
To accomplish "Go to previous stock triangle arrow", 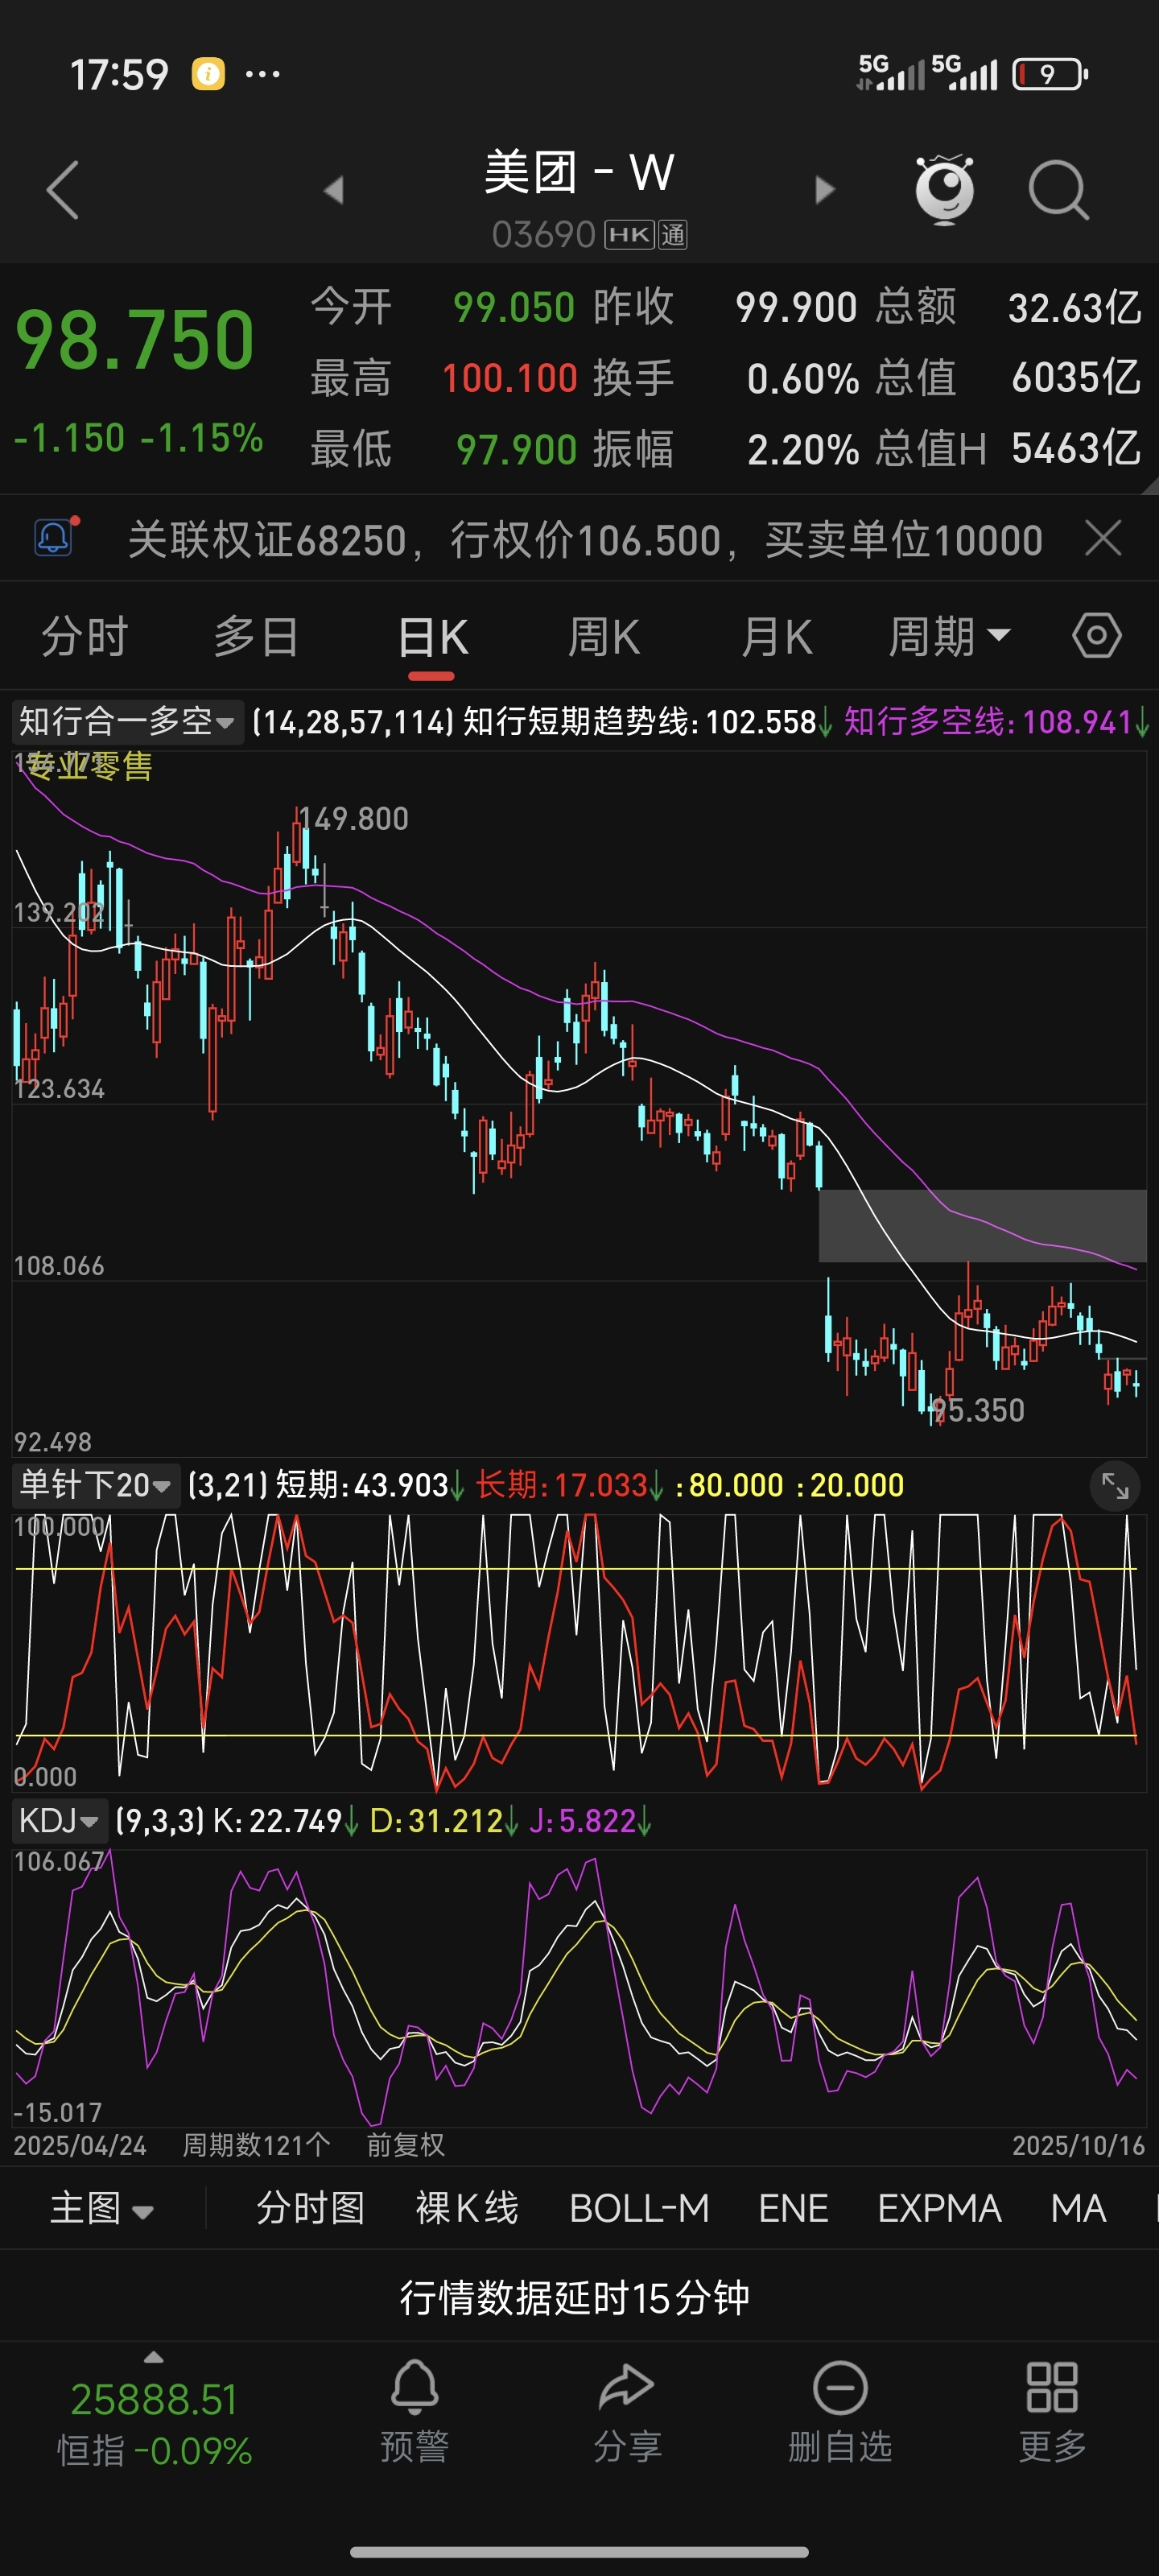I will (334, 190).
